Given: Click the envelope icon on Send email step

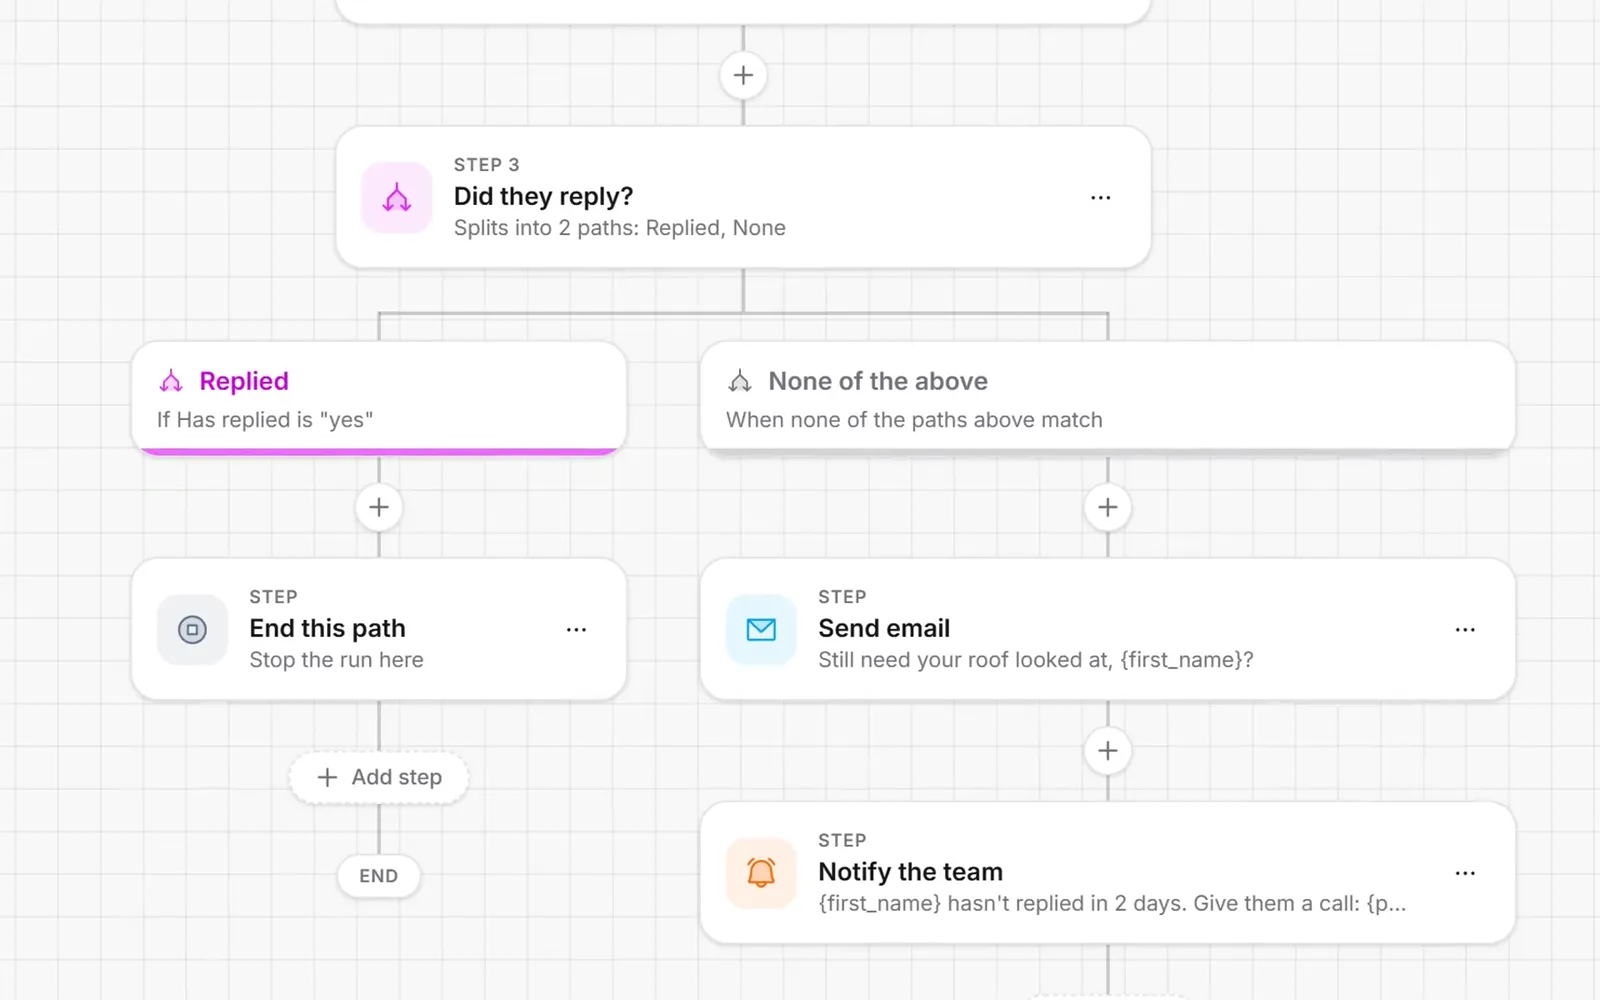Looking at the screenshot, I should (x=761, y=630).
